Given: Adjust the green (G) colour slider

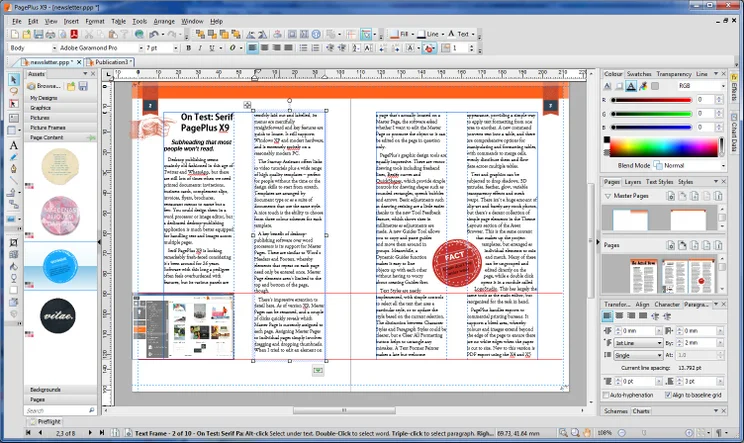Looking at the screenshot, I should 651,114.
